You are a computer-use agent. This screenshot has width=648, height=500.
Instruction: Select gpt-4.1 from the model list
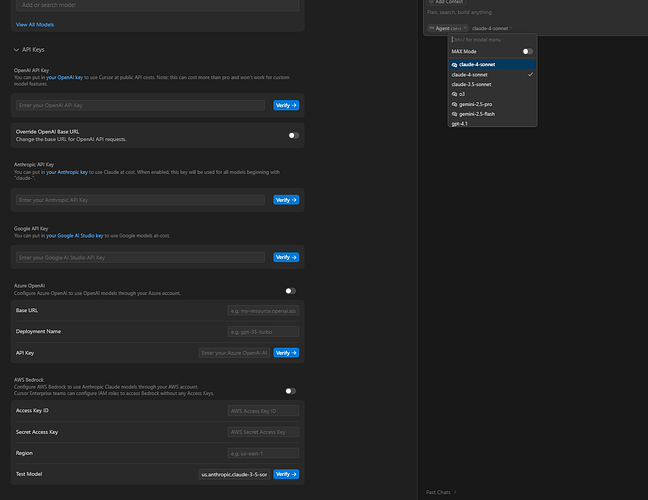pos(493,123)
